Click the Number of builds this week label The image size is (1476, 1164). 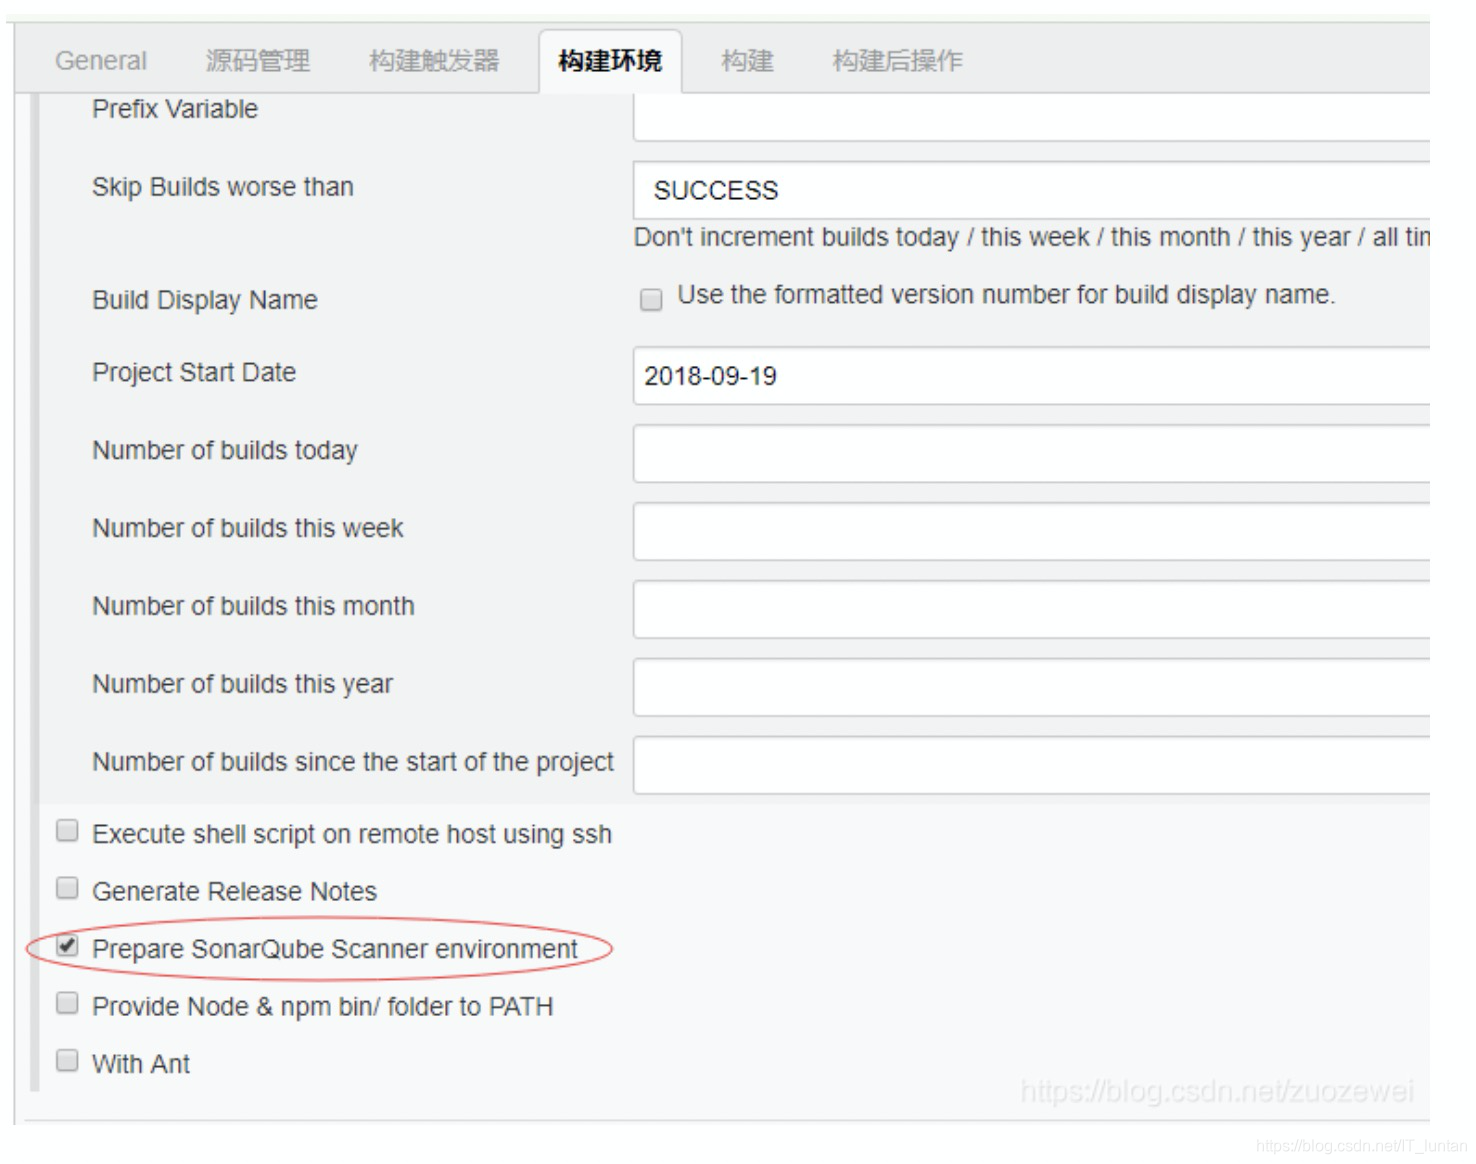pyautogui.click(x=248, y=528)
